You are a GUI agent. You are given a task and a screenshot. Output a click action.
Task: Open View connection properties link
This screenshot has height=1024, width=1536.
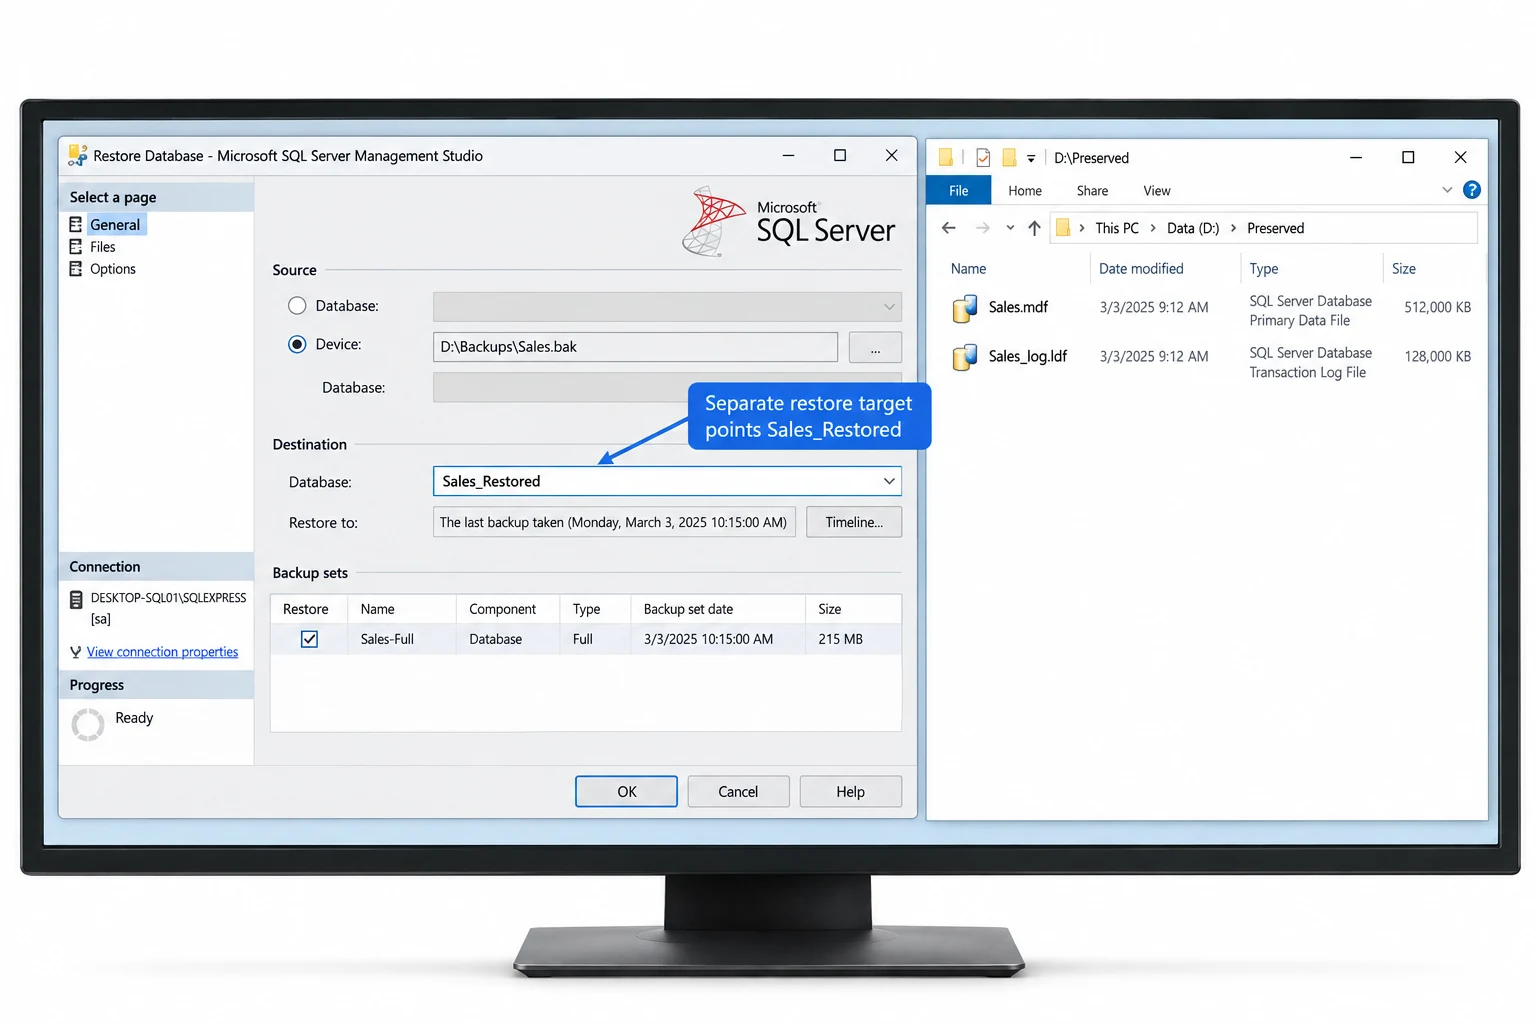click(x=162, y=652)
